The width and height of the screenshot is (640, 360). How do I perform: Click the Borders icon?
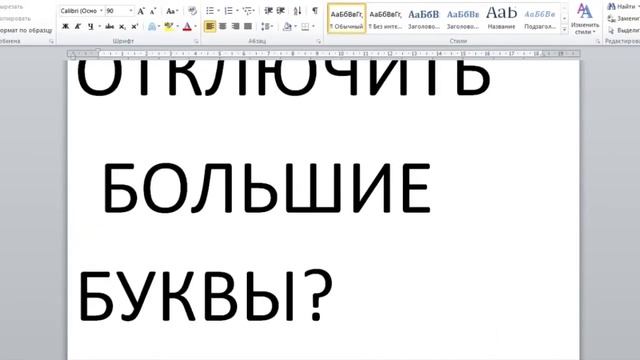(x=305, y=27)
